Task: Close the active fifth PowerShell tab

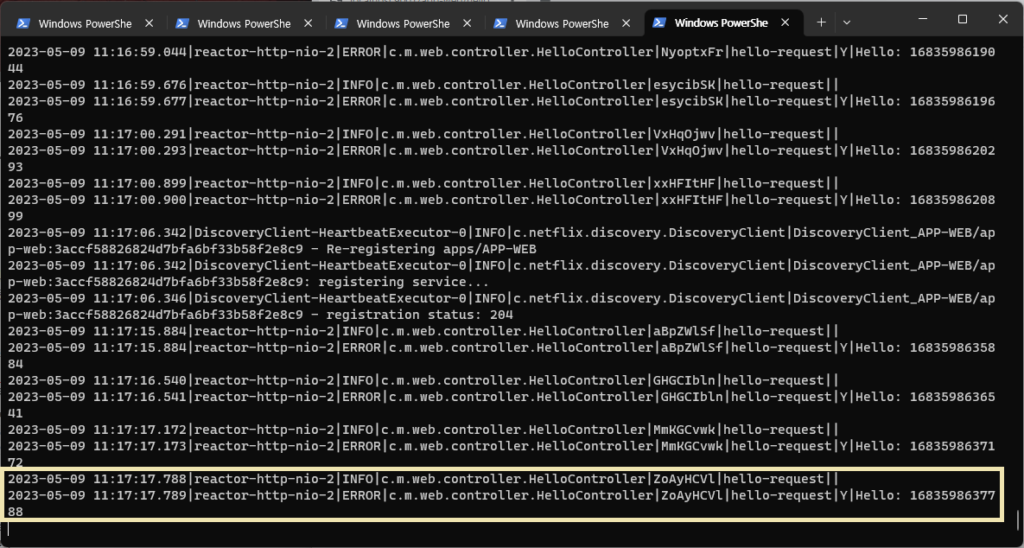Action: (786, 23)
